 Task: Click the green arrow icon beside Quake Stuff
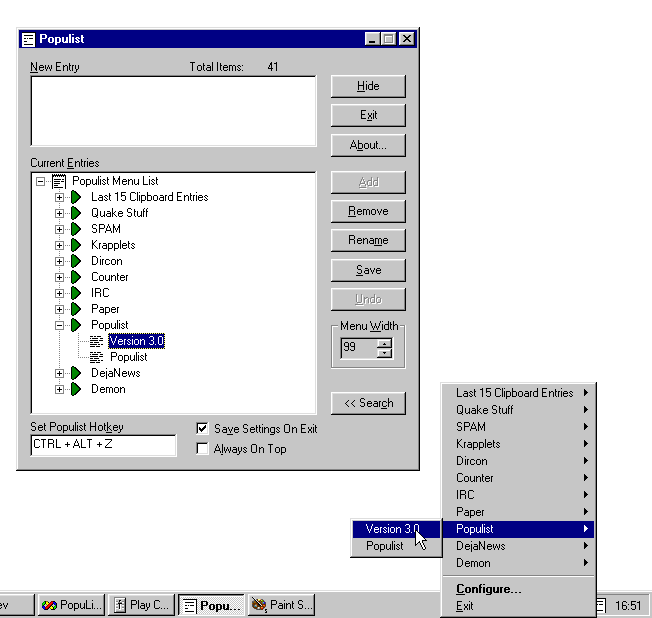pyautogui.click(x=76, y=213)
